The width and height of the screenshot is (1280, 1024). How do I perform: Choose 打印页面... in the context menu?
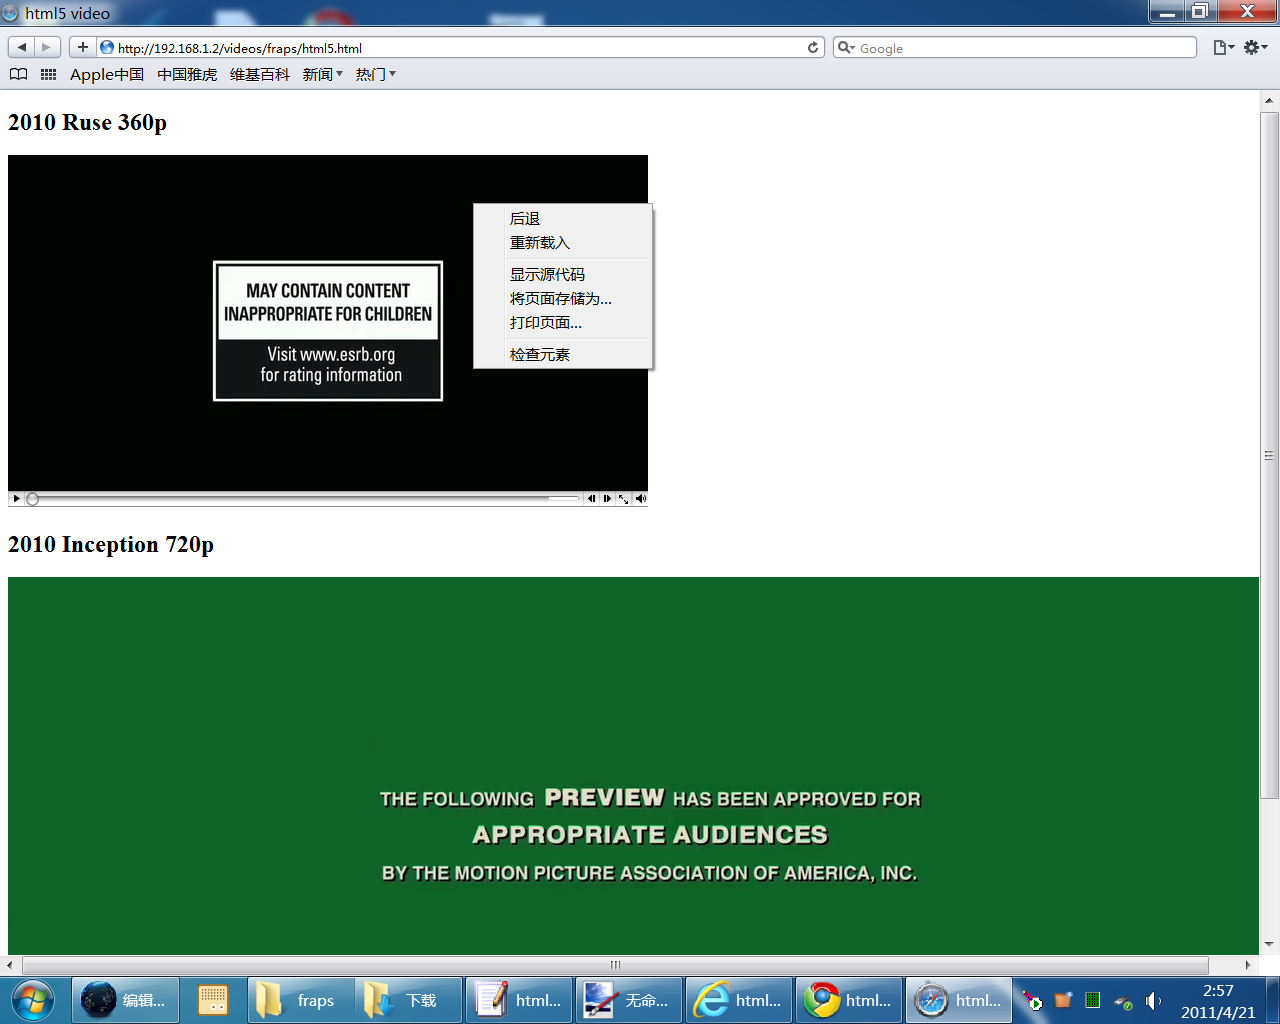(x=563, y=322)
